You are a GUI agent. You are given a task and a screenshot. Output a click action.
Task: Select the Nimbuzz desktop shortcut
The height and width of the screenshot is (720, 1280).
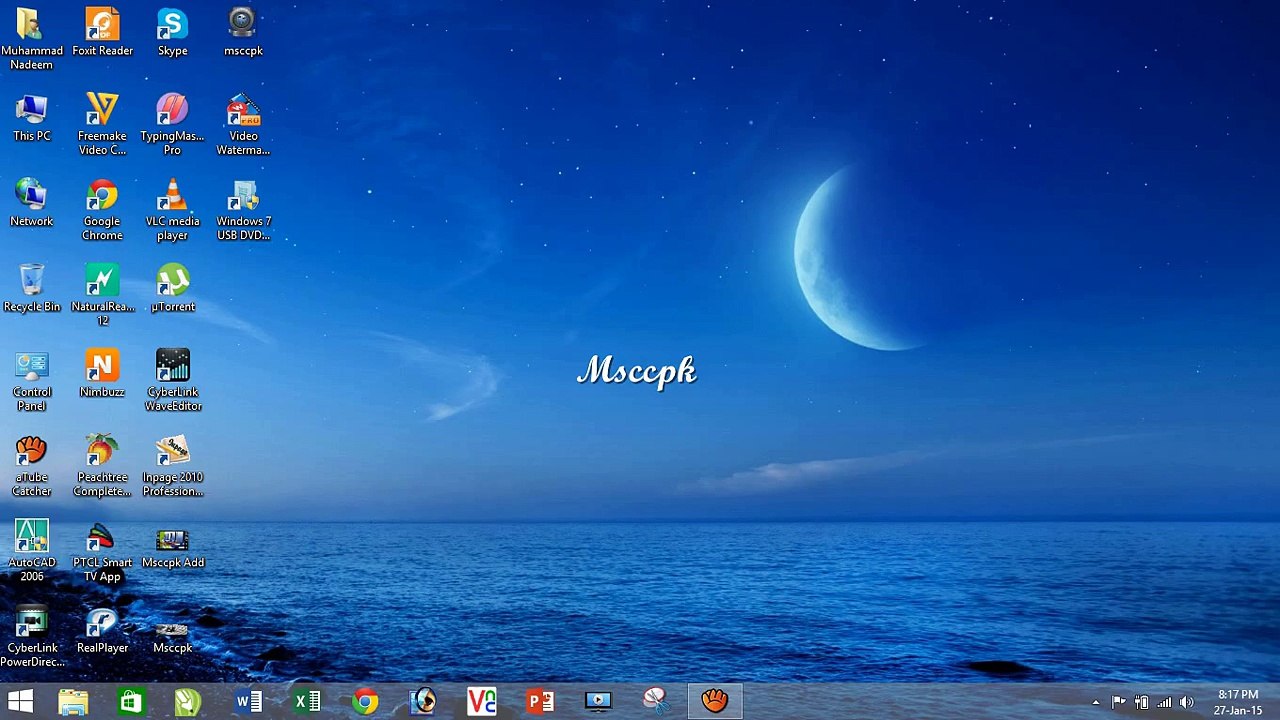(102, 374)
